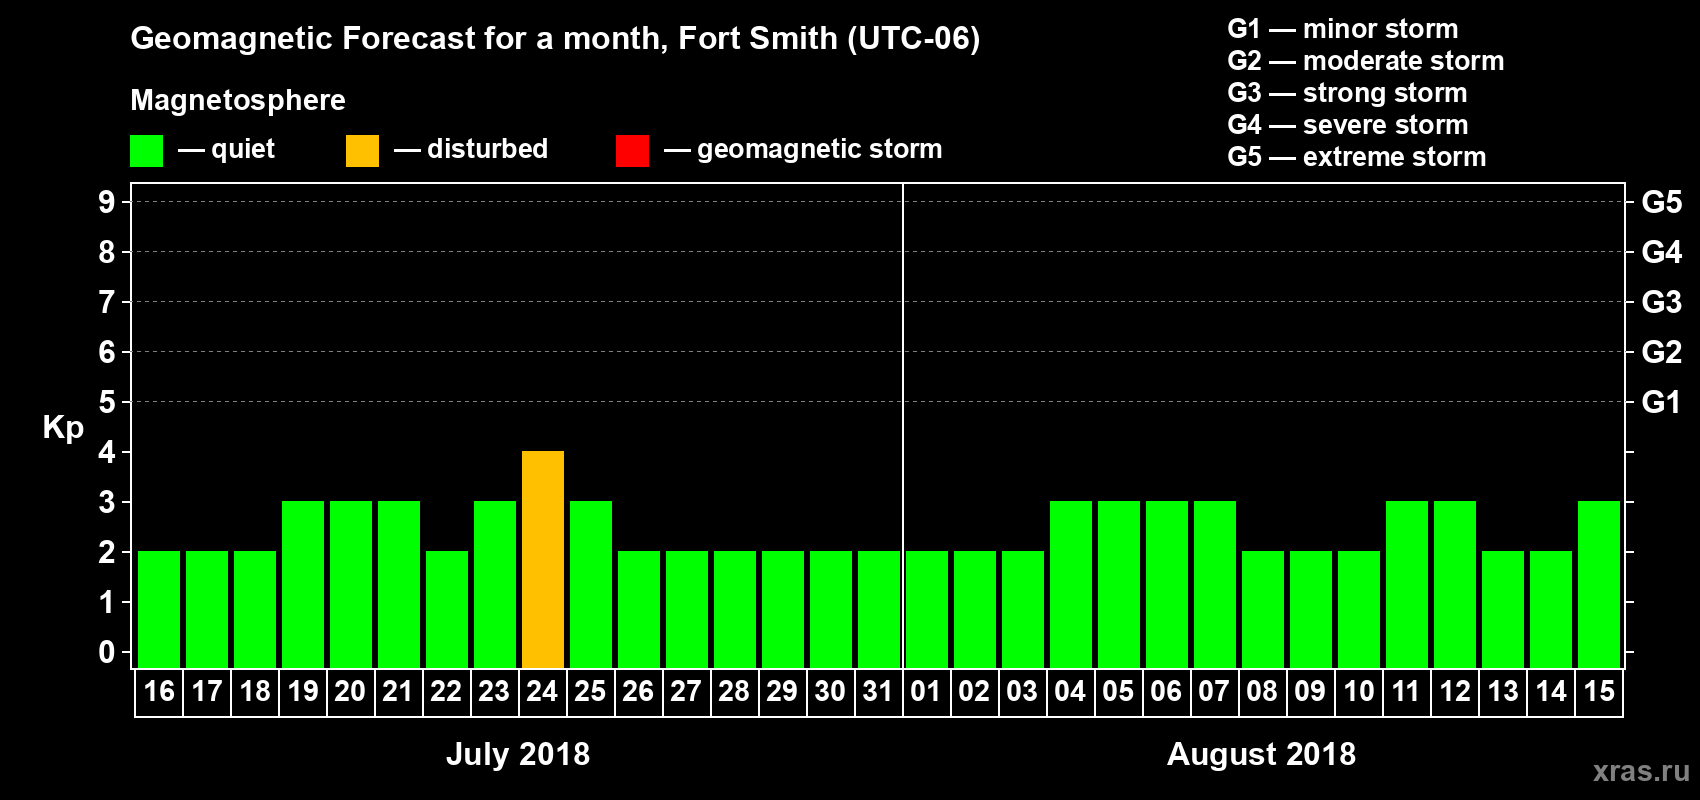Click the '— disturbed' legend label

tap(471, 149)
